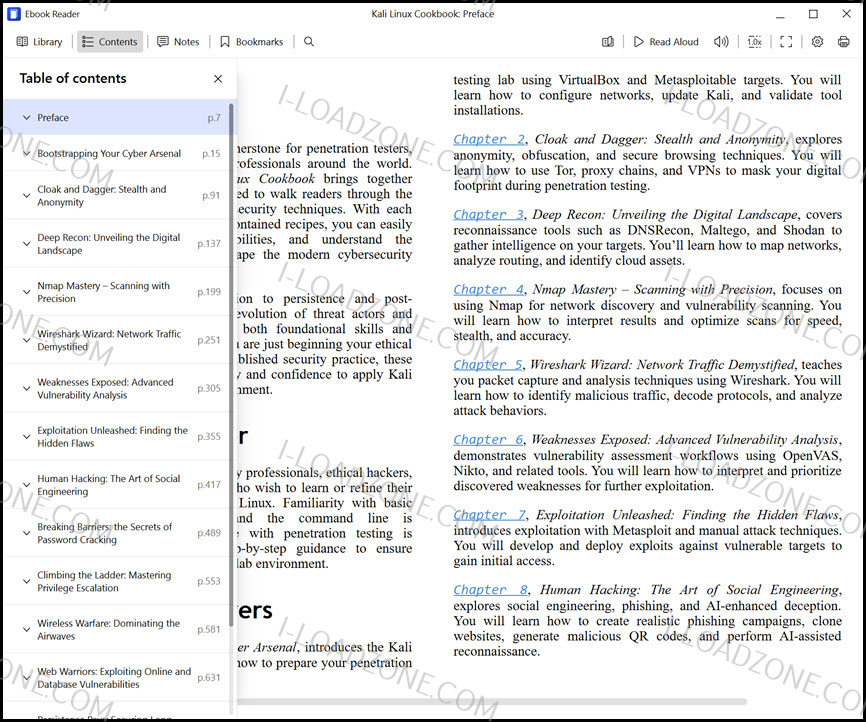
Task: Click the contents panel vertical scrollbar
Action: pos(231,365)
